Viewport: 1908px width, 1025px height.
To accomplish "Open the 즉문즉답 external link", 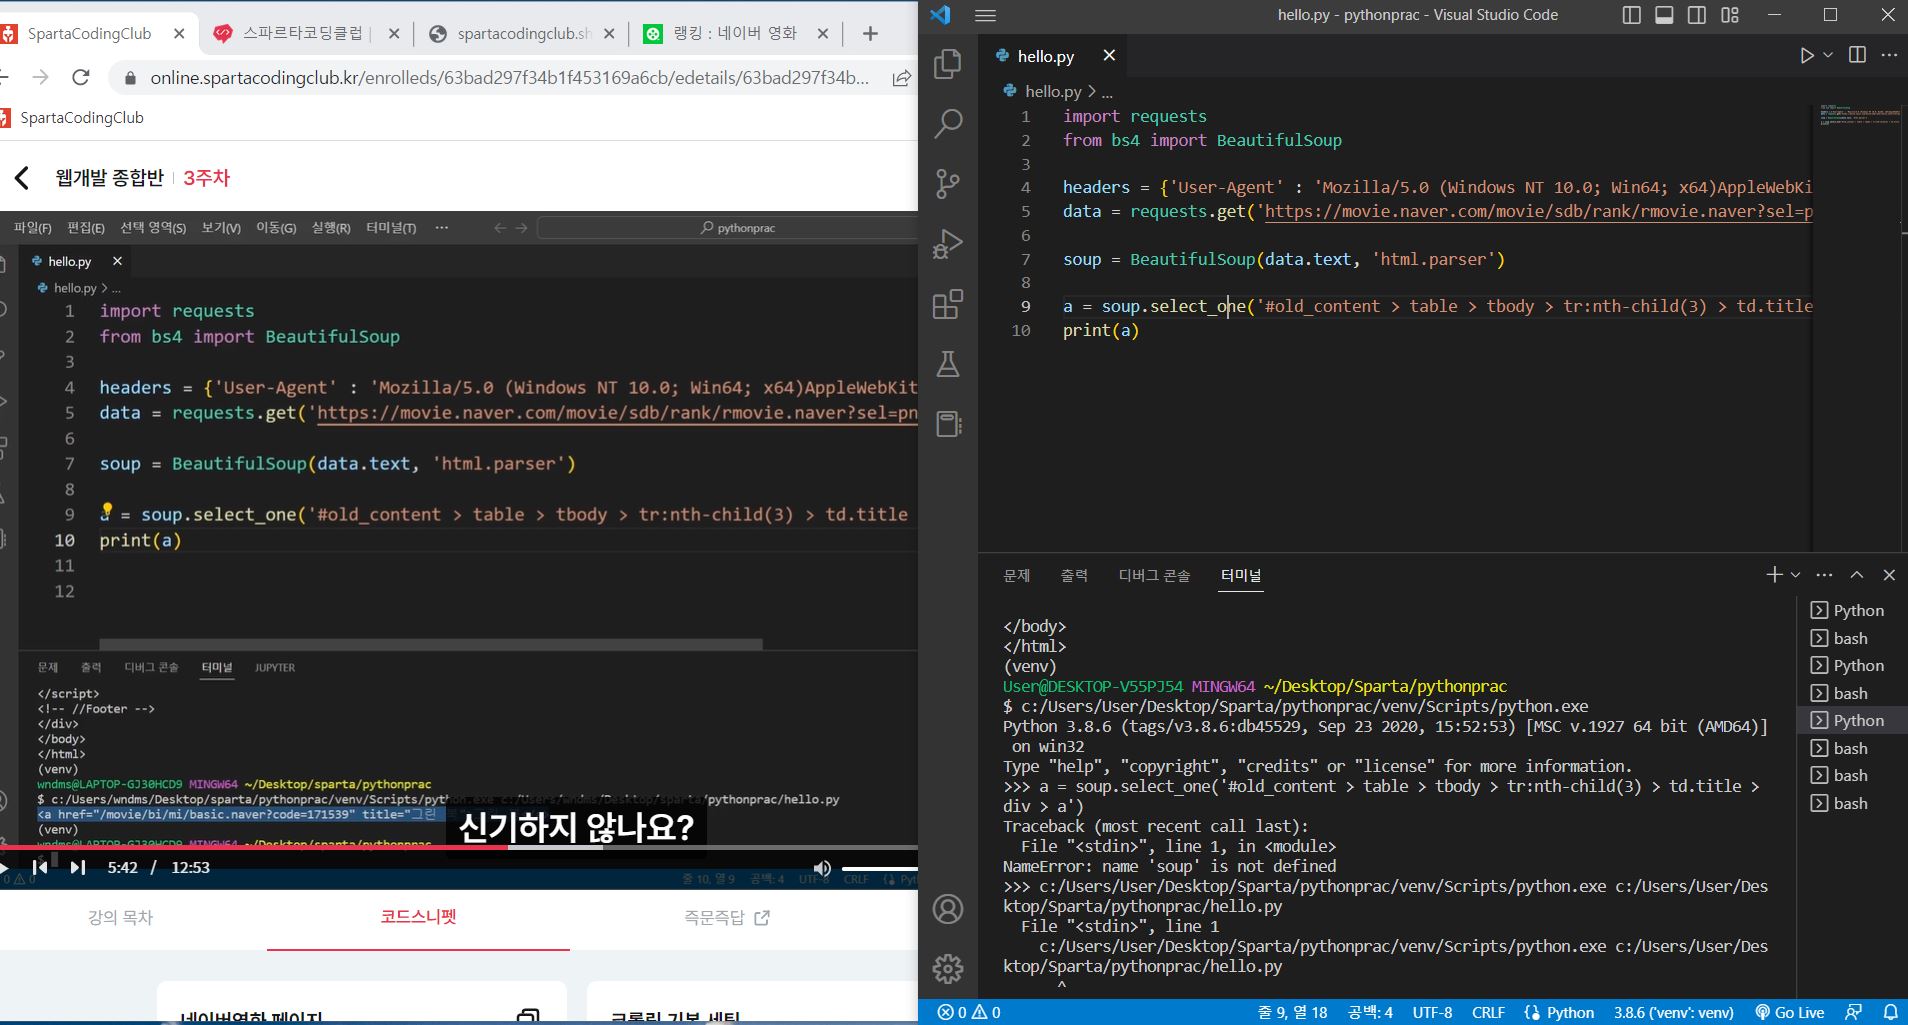I will pos(726,917).
